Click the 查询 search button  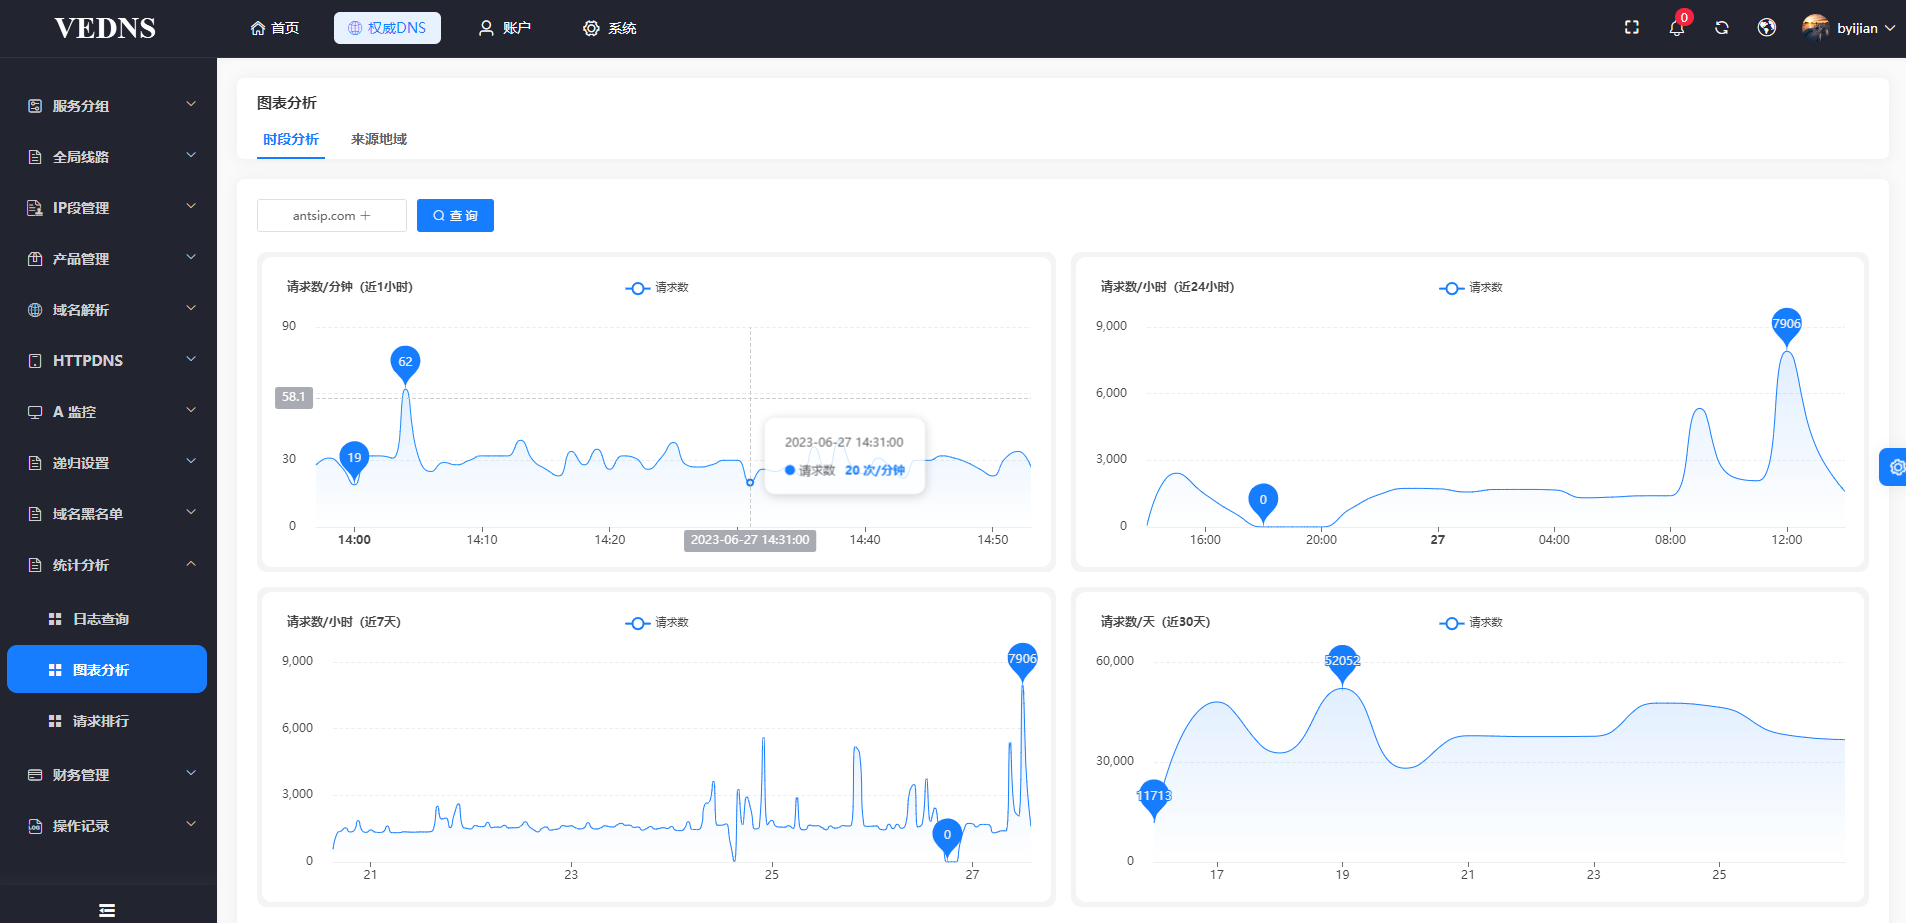tap(455, 216)
